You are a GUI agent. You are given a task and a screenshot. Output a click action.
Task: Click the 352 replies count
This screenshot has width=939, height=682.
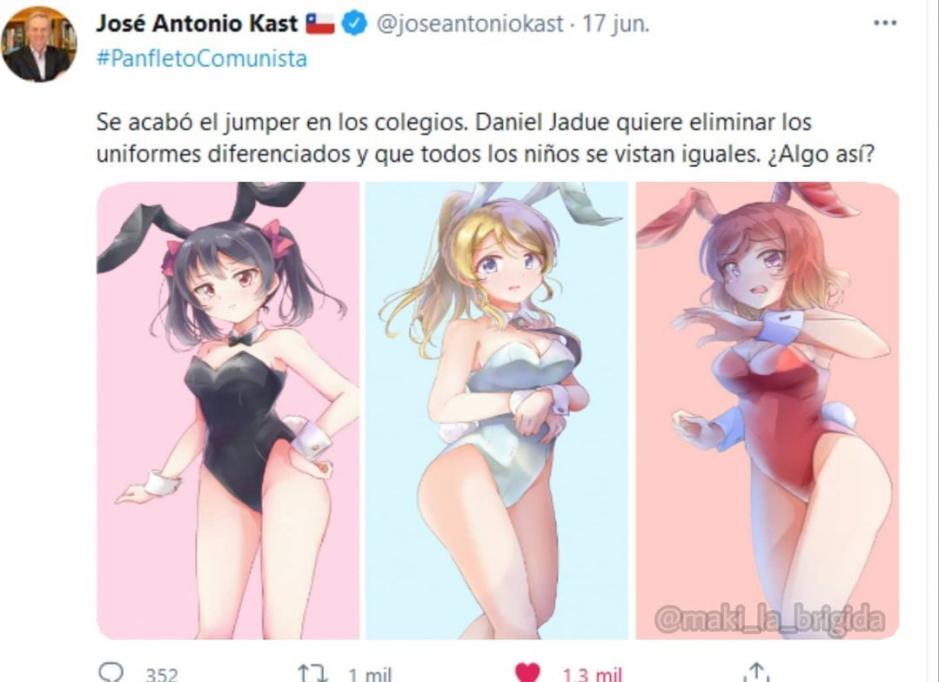pos(162,675)
